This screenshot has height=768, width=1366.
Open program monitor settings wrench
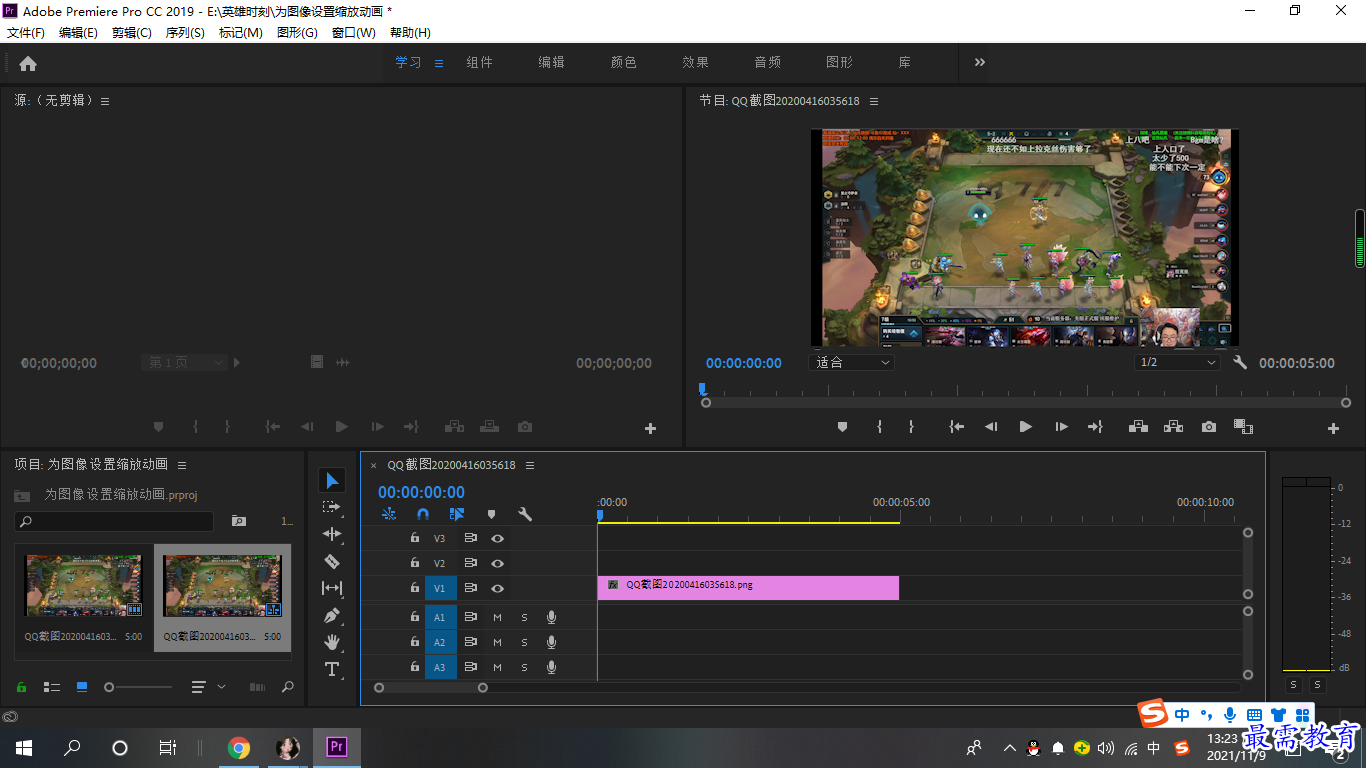coord(1240,363)
